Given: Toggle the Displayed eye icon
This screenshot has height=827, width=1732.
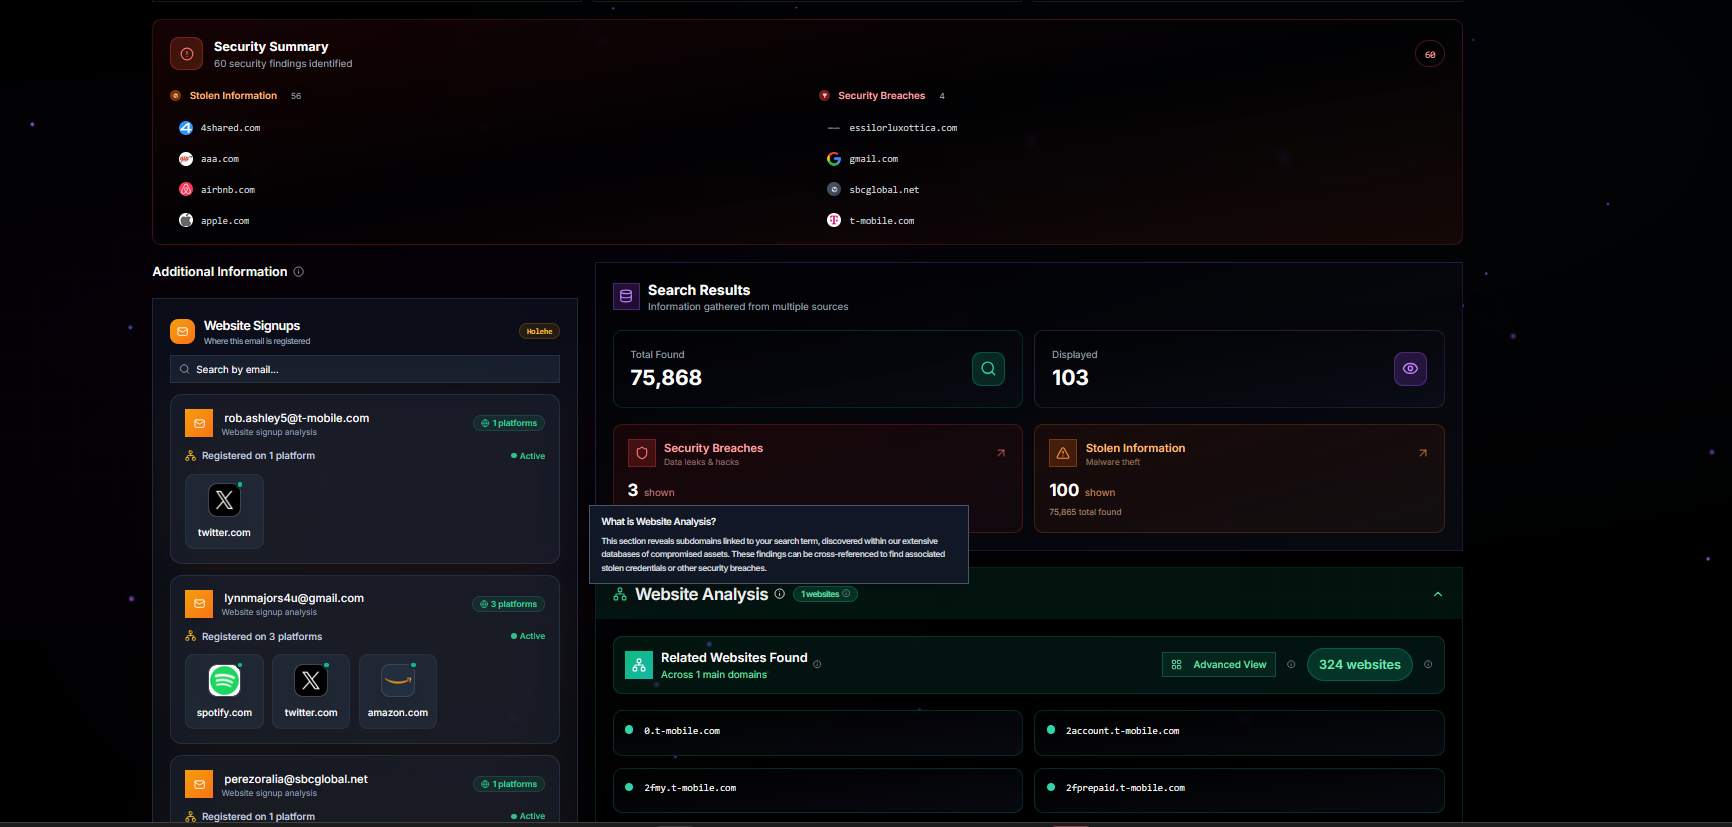Looking at the screenshot, I should tap(1410, 369).
